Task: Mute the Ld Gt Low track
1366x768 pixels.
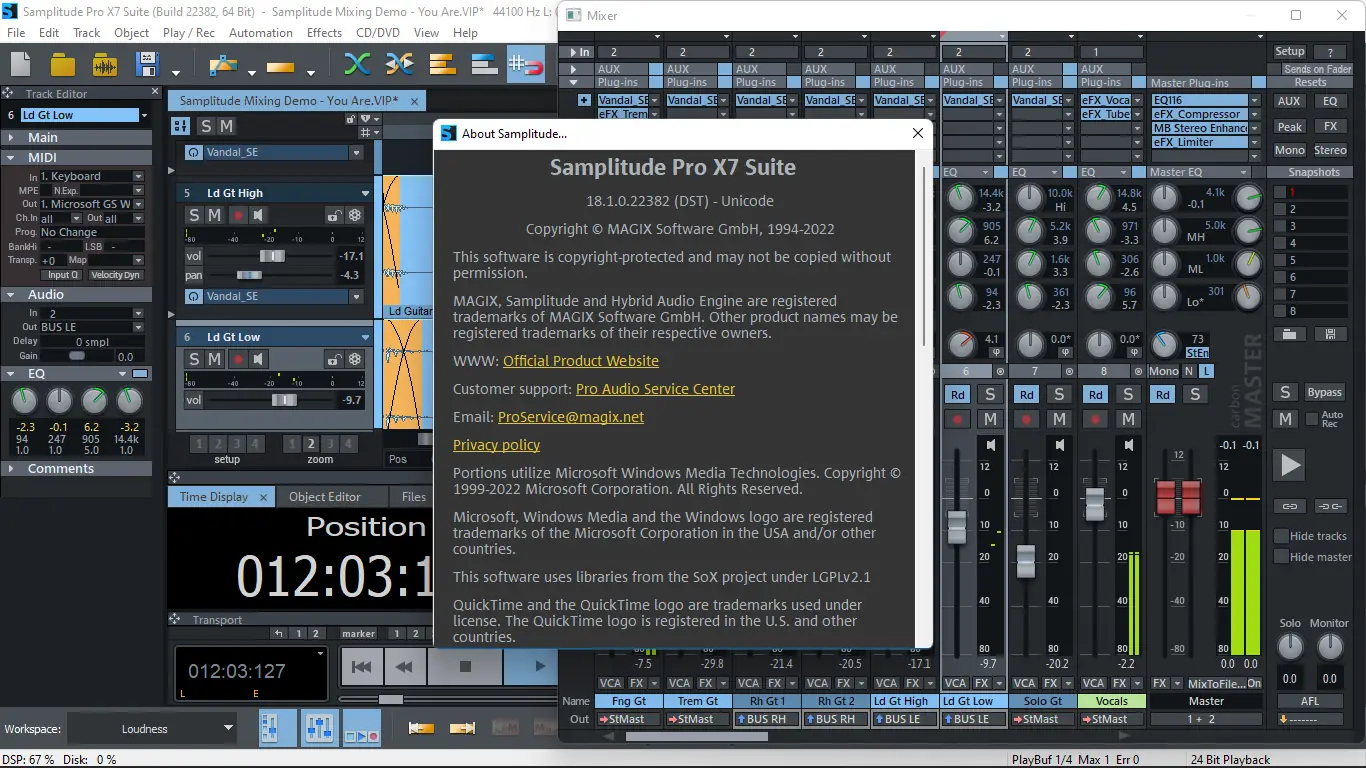Action: point(214,359)
